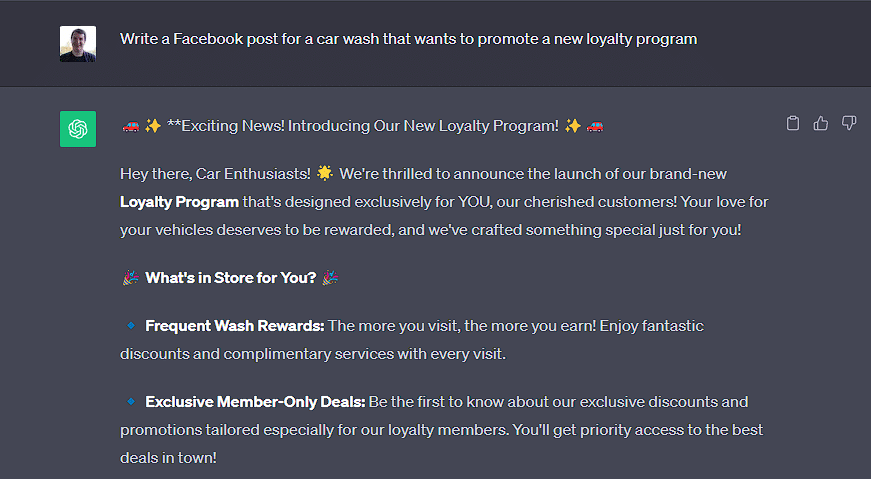Give the response a thumbs down
Image resolution: width=871 pixels, height=479 pixels.
click(x=849, y=123)
